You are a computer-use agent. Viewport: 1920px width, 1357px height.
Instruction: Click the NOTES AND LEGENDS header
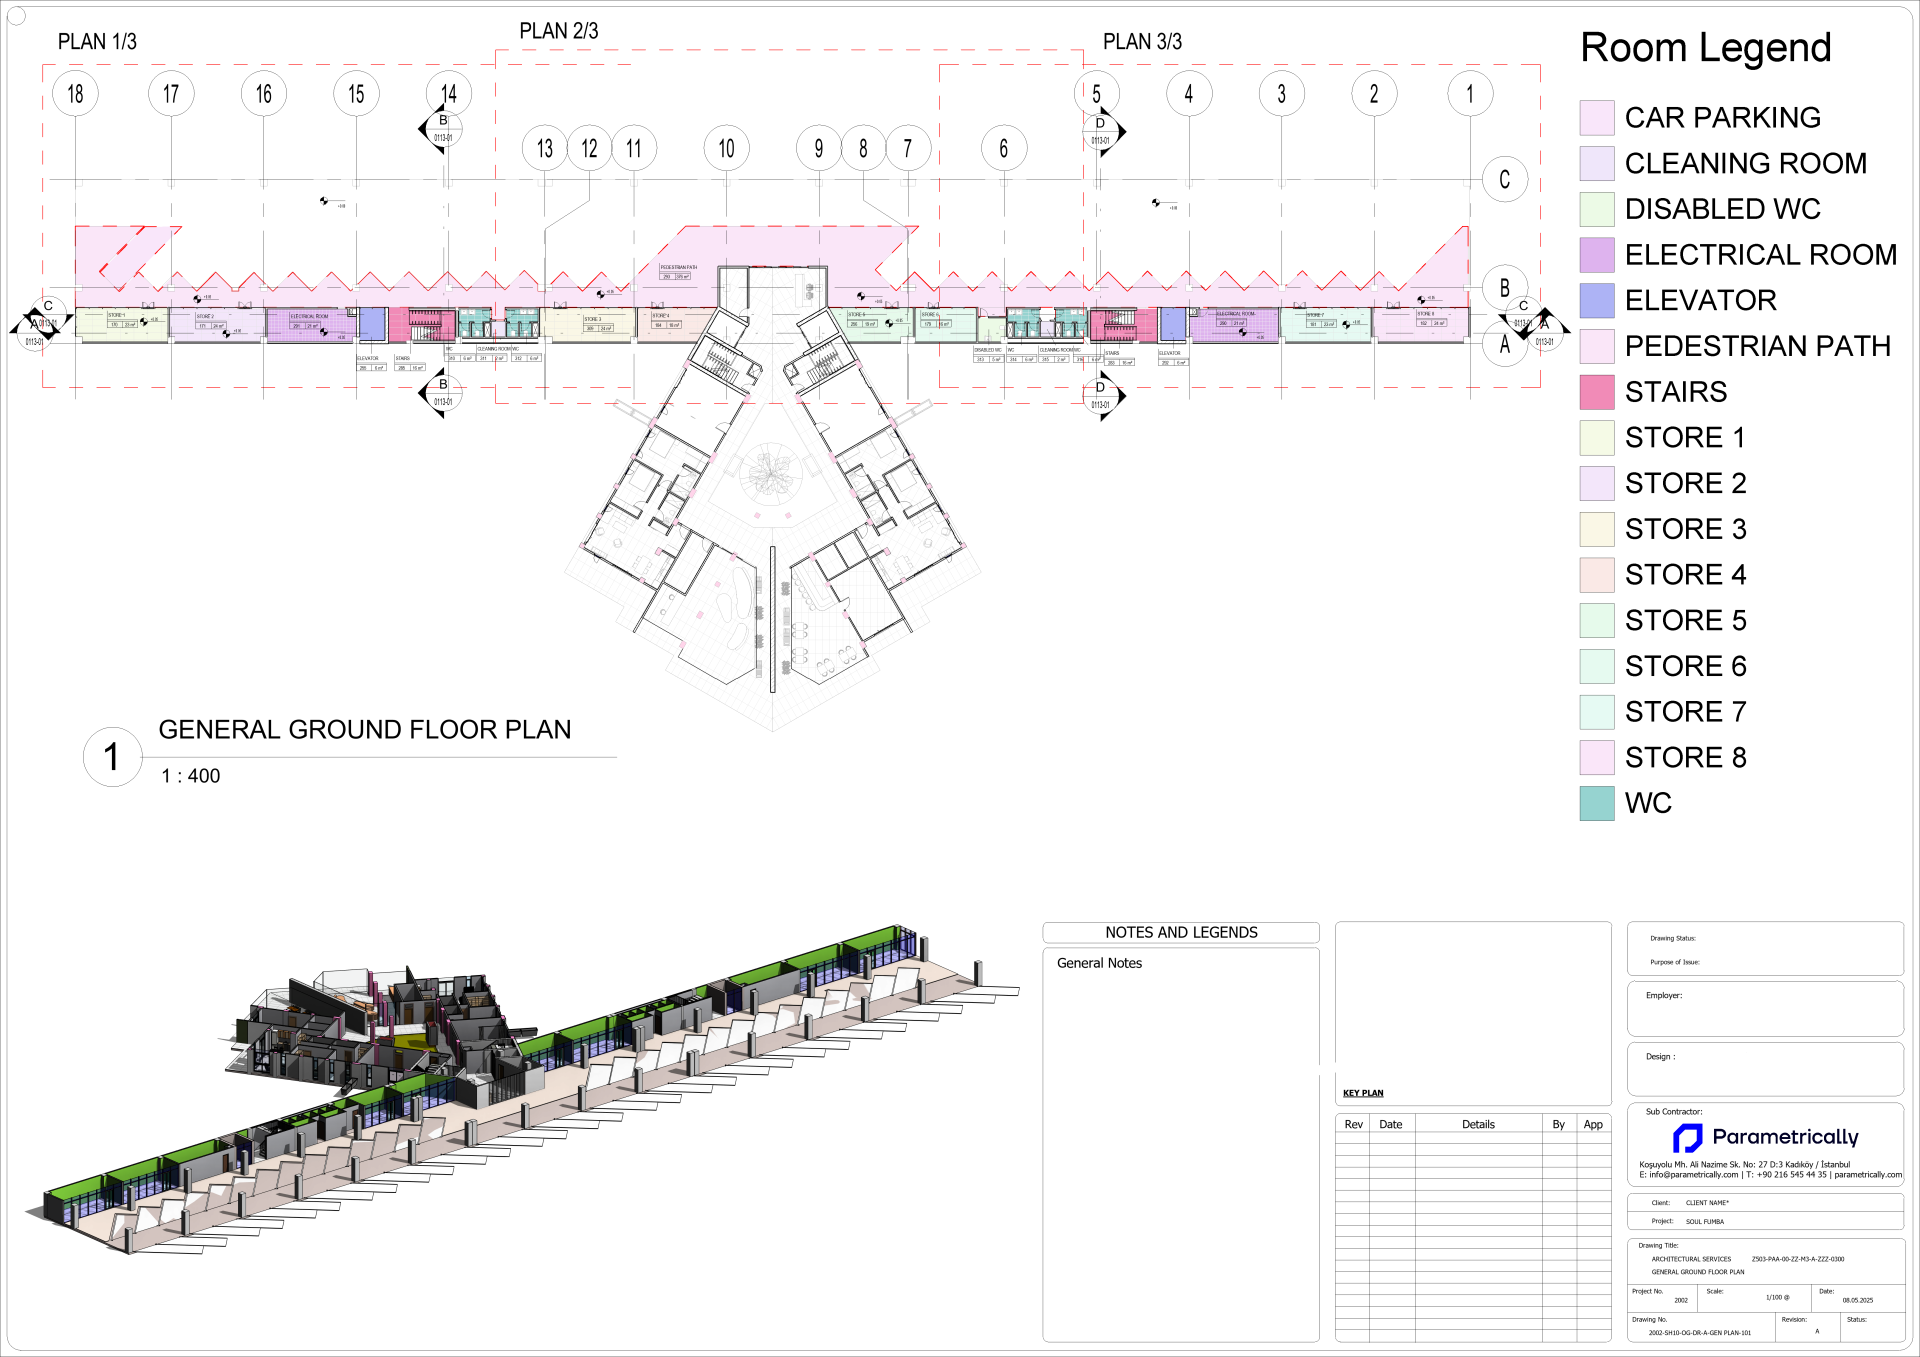(x=1181, y=932)
